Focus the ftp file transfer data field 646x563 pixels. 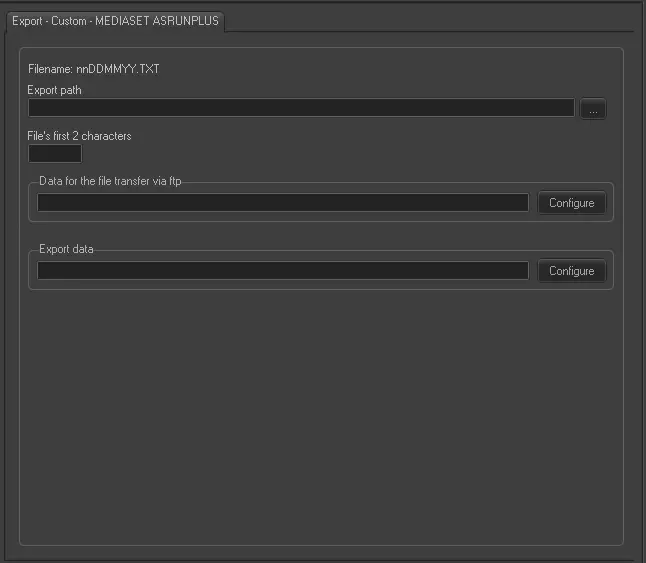(x=282, y=203)
